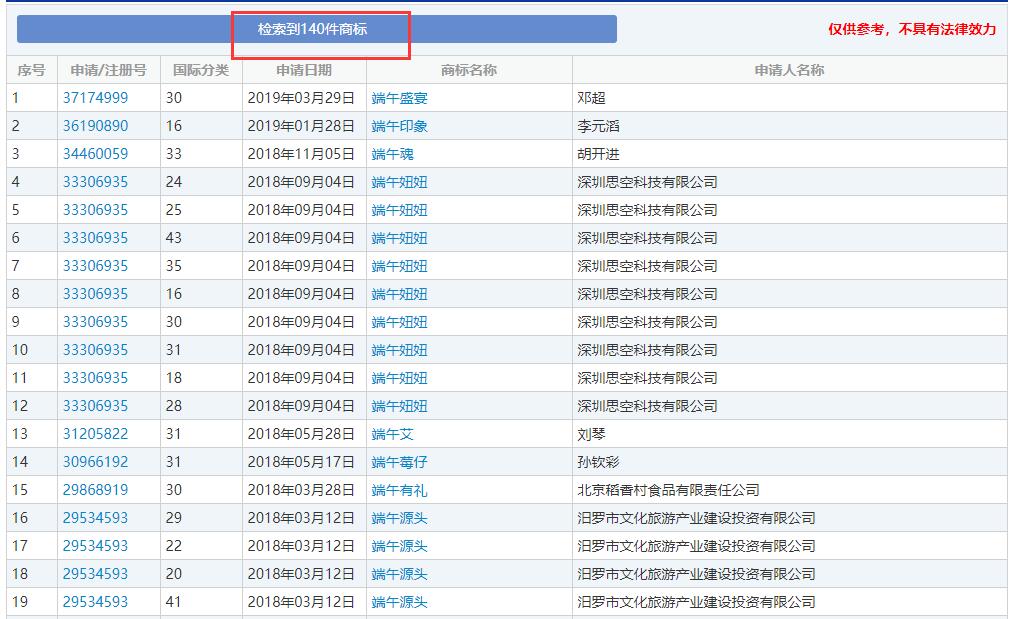
Task: Open 端午妞妞 link in row 7
Action: pos(399,266)
